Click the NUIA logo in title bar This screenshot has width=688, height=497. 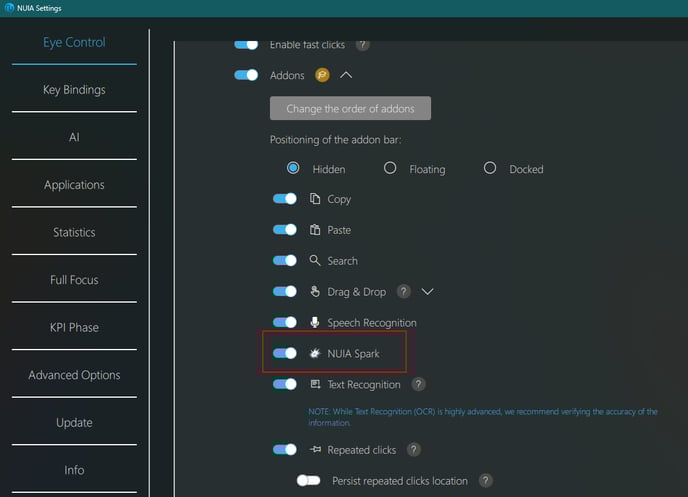9,7
